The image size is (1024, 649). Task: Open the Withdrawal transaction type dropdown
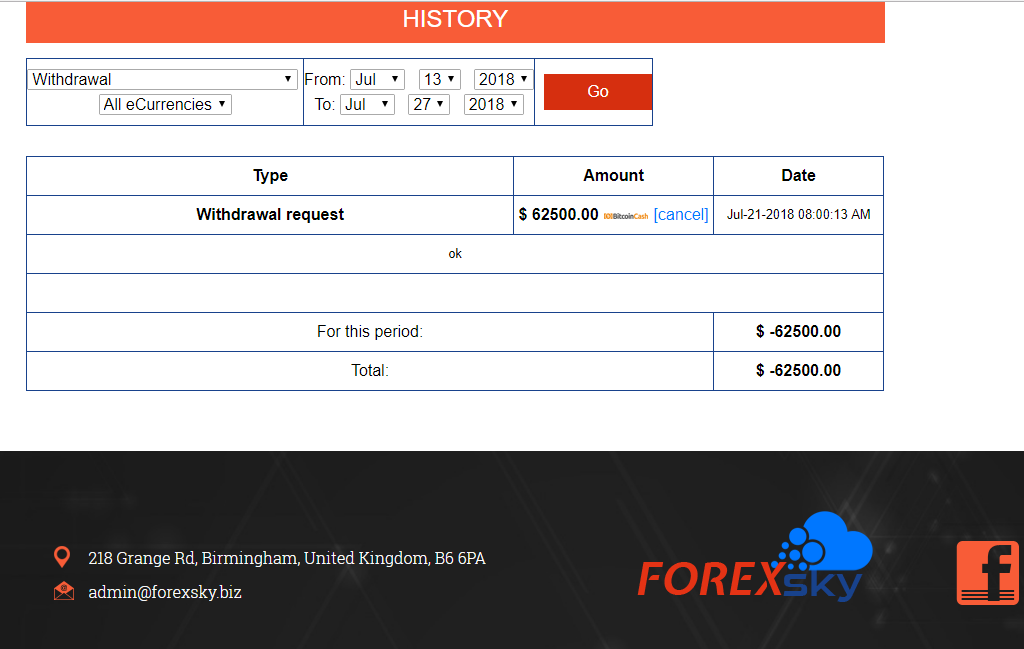pos(163,79)
